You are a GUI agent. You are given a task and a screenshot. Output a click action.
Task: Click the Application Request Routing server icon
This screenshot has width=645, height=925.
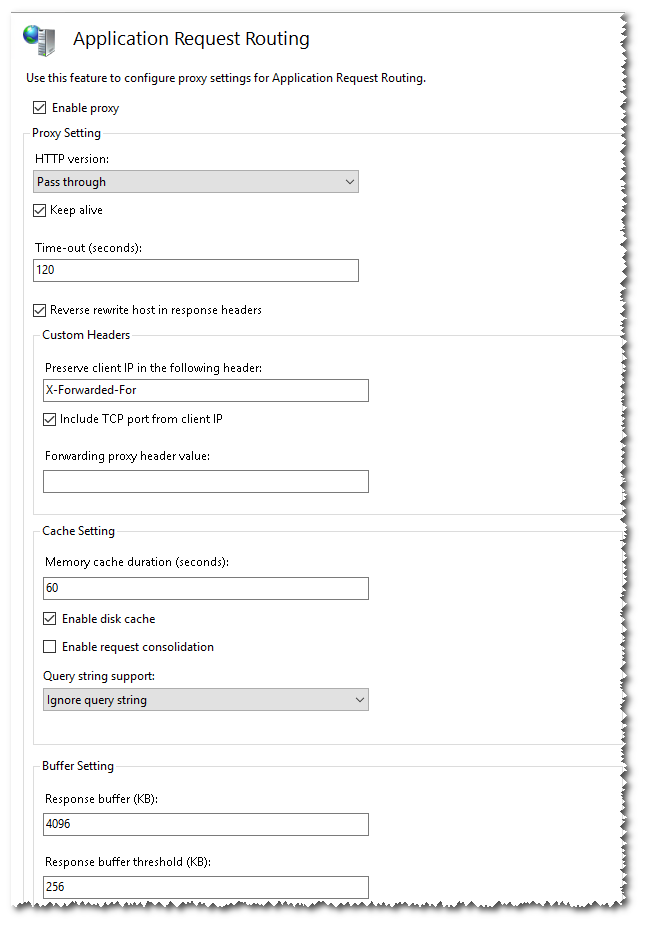tap(37, 39)
